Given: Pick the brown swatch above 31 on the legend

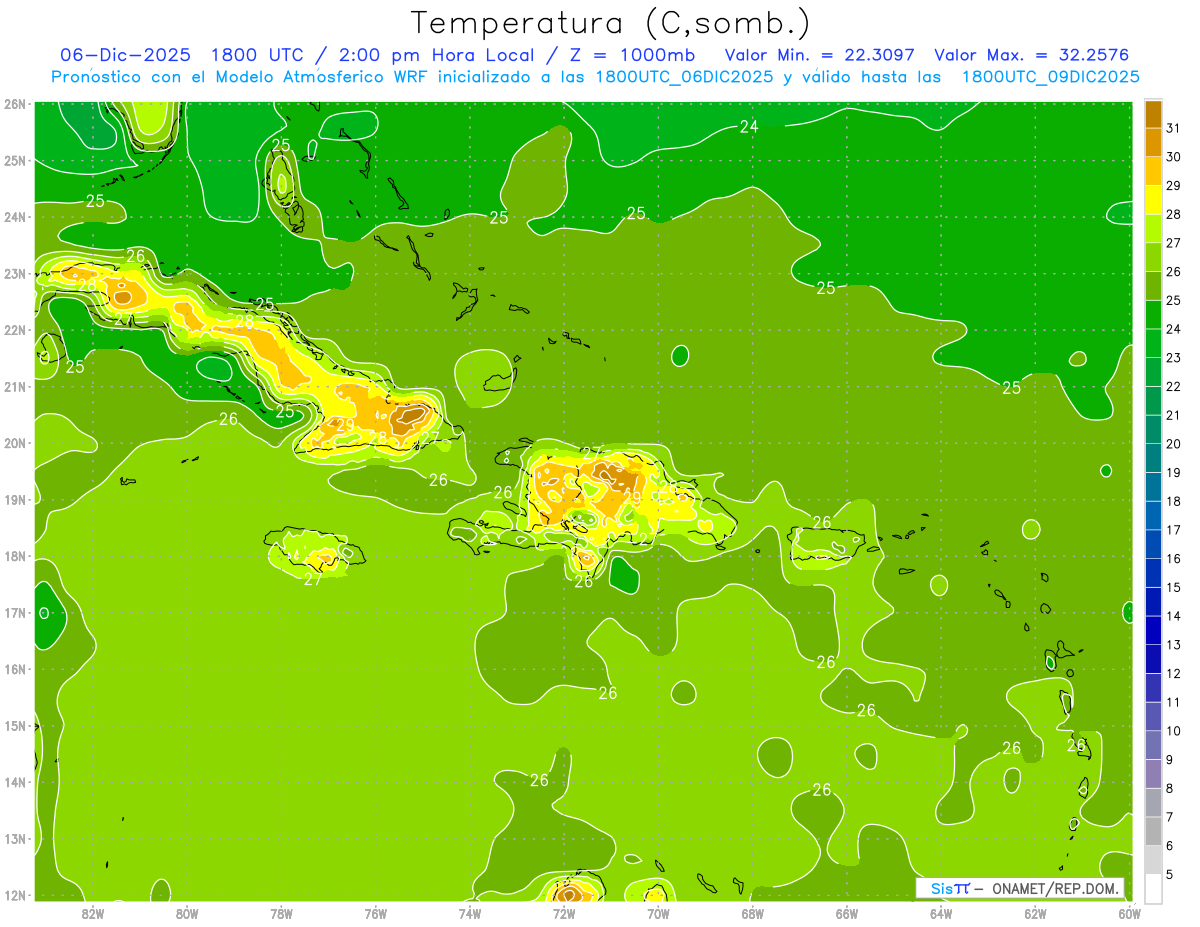Looking at the screenshot, I should (1153, 113).
